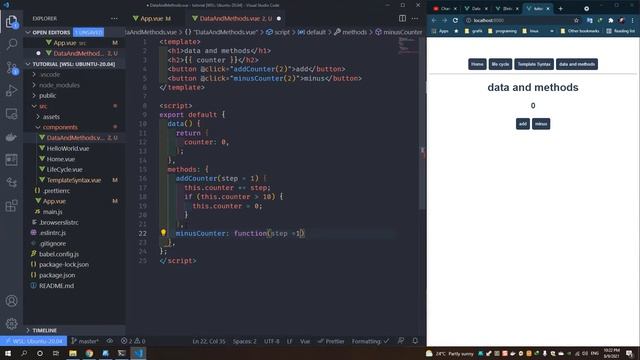The image size is (640, 360).
Task: Open main.js in the explorer
Action: point(53,212)
